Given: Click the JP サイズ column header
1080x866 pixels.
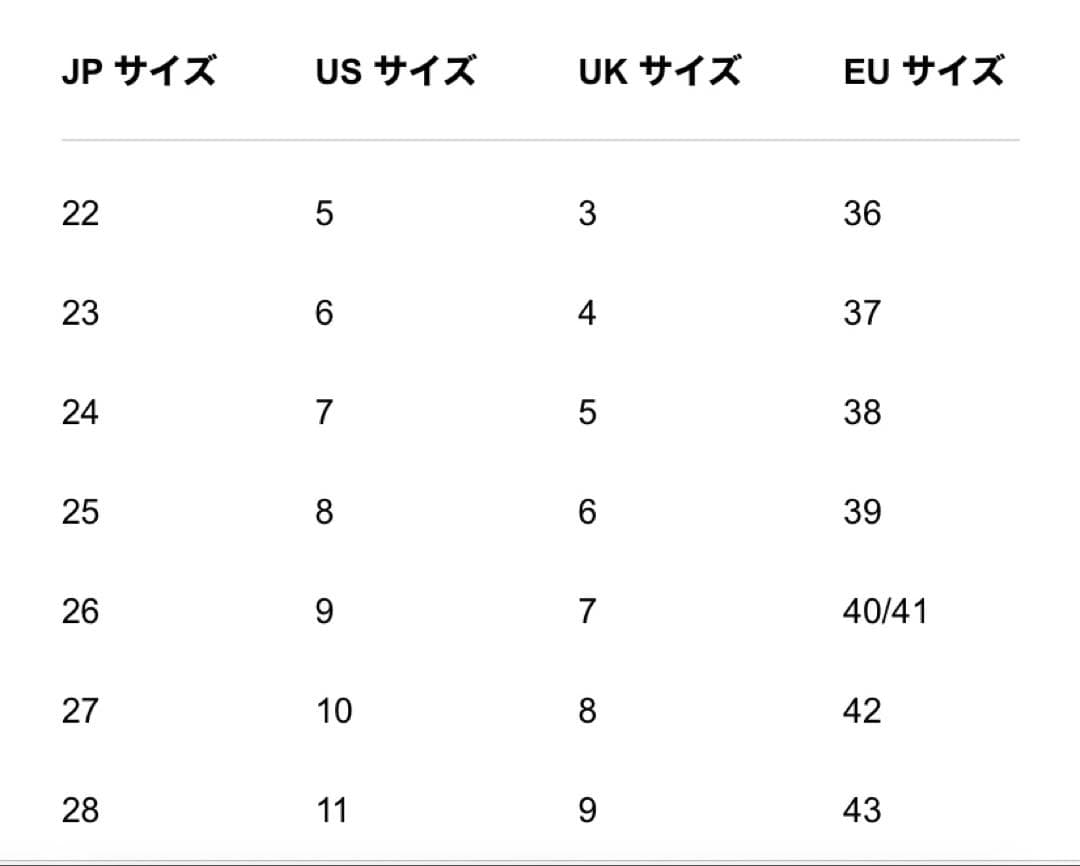Looking at the screenshot, I should click(x=138, y=72).
